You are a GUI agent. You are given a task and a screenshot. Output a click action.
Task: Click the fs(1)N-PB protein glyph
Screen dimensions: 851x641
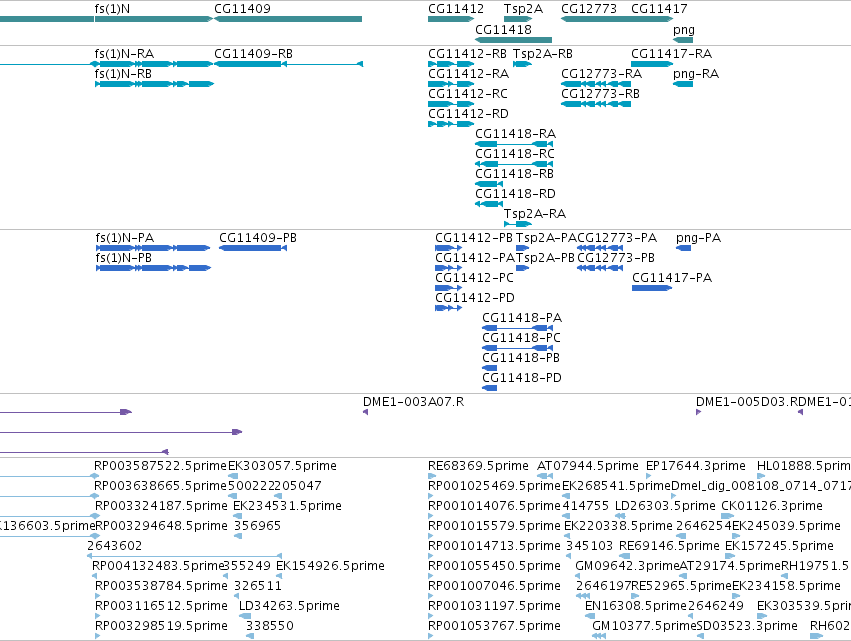[153, 268]
